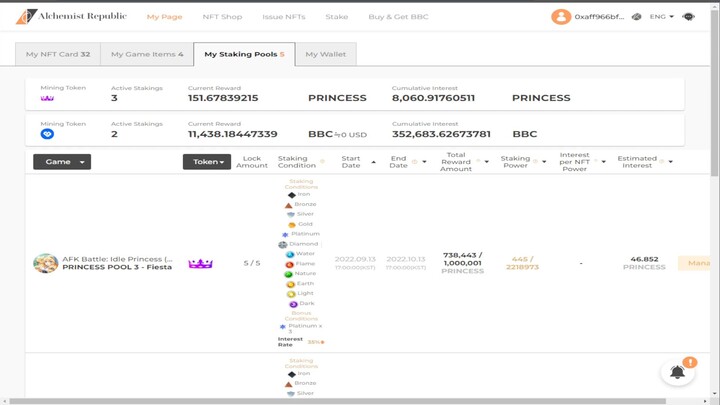The width and height of the screenshot is (720, 405).
Task: Open the Token filter dropdown
Action: [207, 162]
